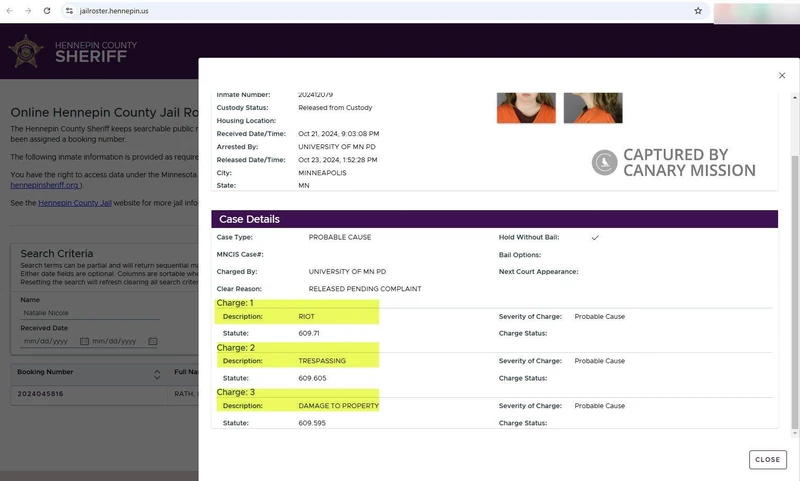Click the RIOT charge description
Viewport: 800px width, 481px height.
[x=306, y=317]
